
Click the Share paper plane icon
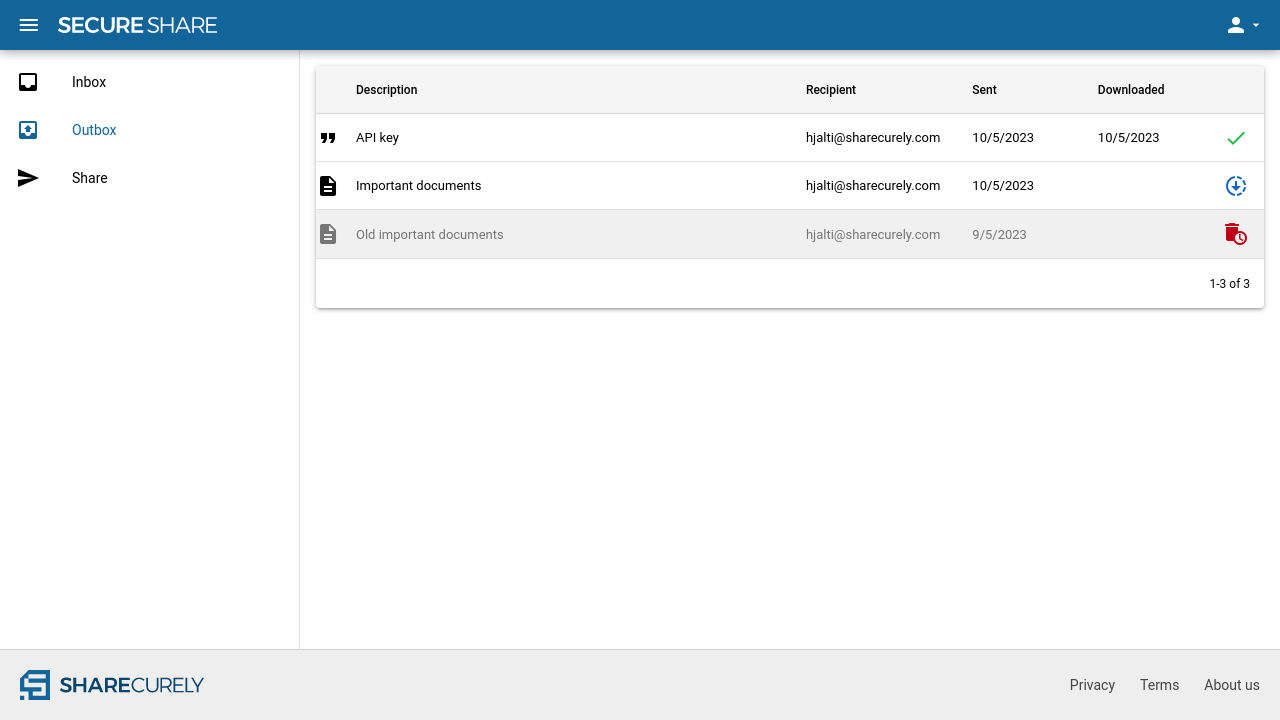pos(28,178)
